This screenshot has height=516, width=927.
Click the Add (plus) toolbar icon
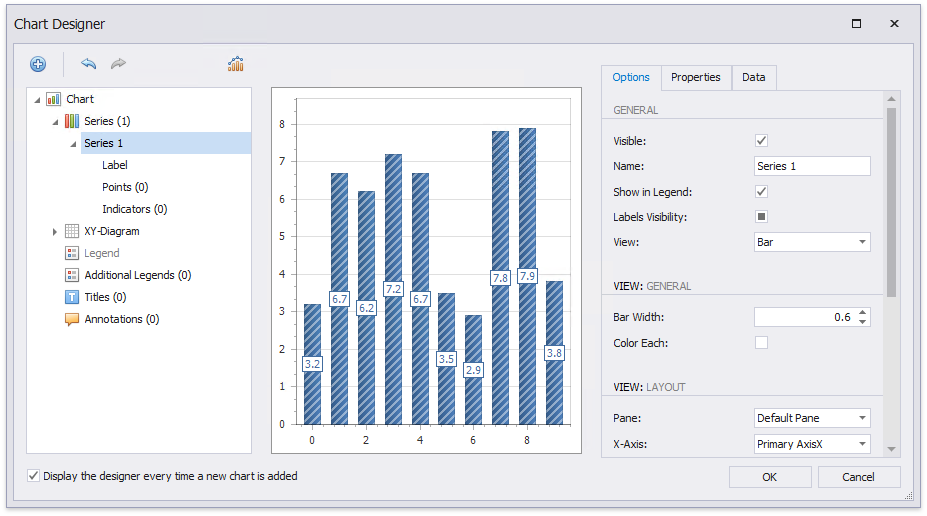click(38, 64)
